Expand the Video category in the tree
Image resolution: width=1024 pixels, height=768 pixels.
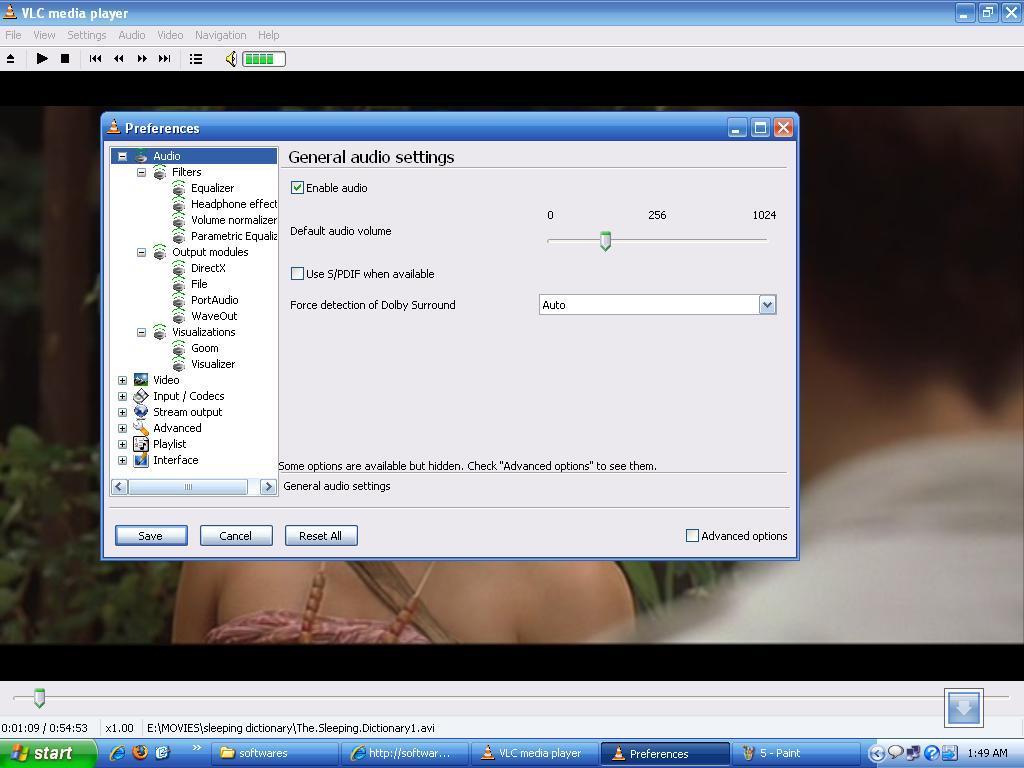tap(122, 380)
